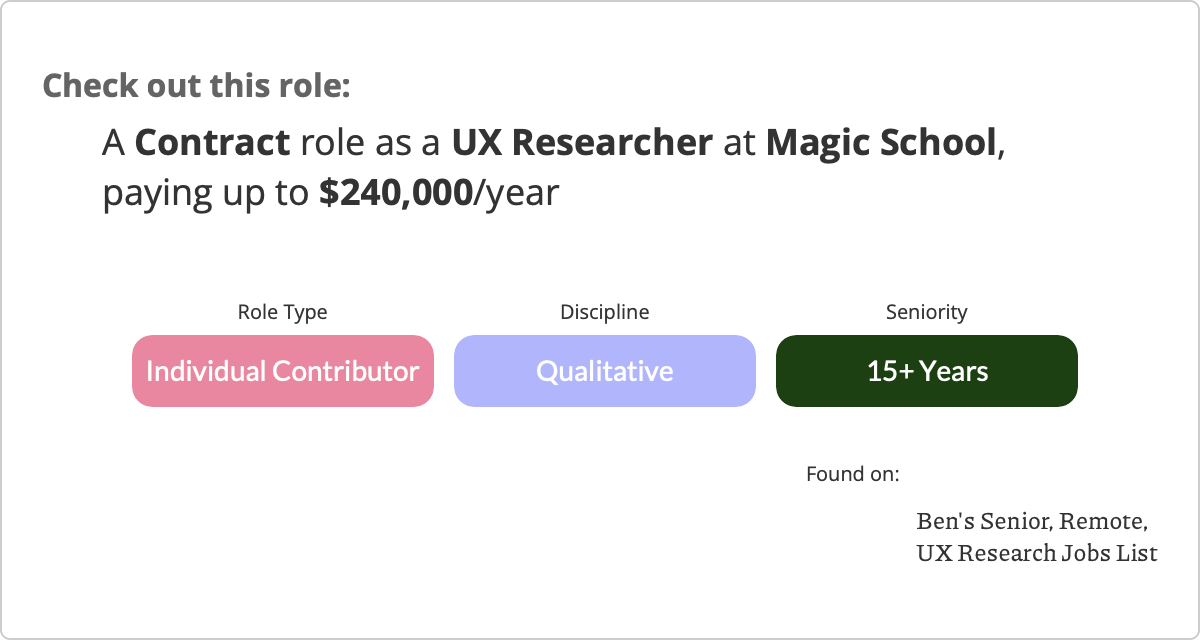Select the lavender "Qualitative" badge
The height and width of the screenshot is (640, 1200).
604,371
